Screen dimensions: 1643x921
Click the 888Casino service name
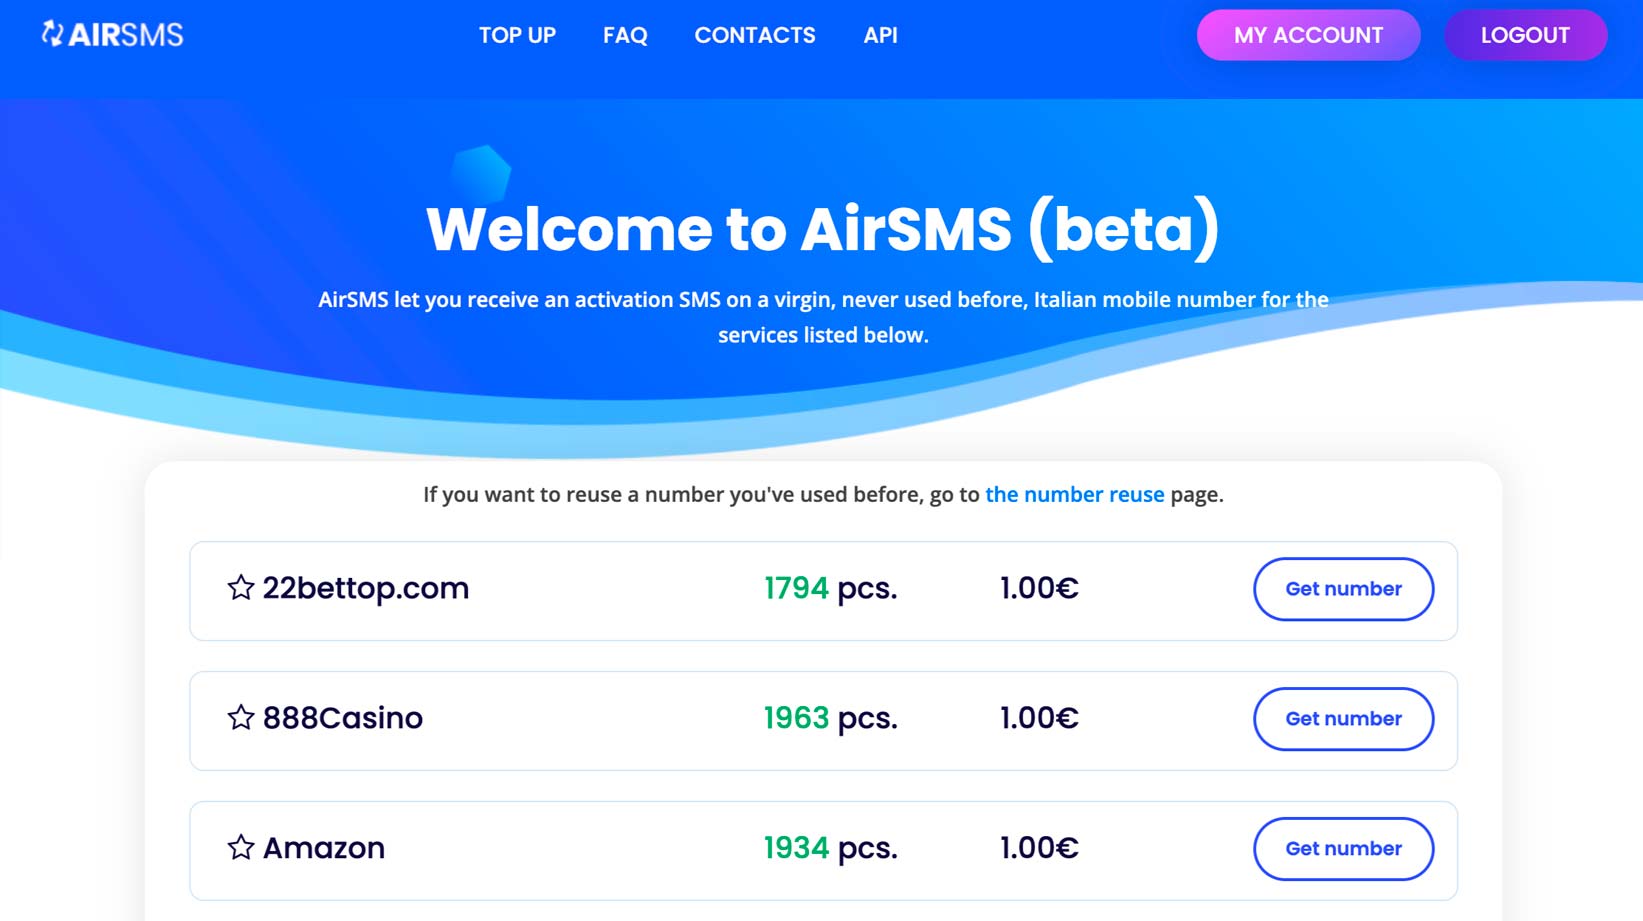342,718
